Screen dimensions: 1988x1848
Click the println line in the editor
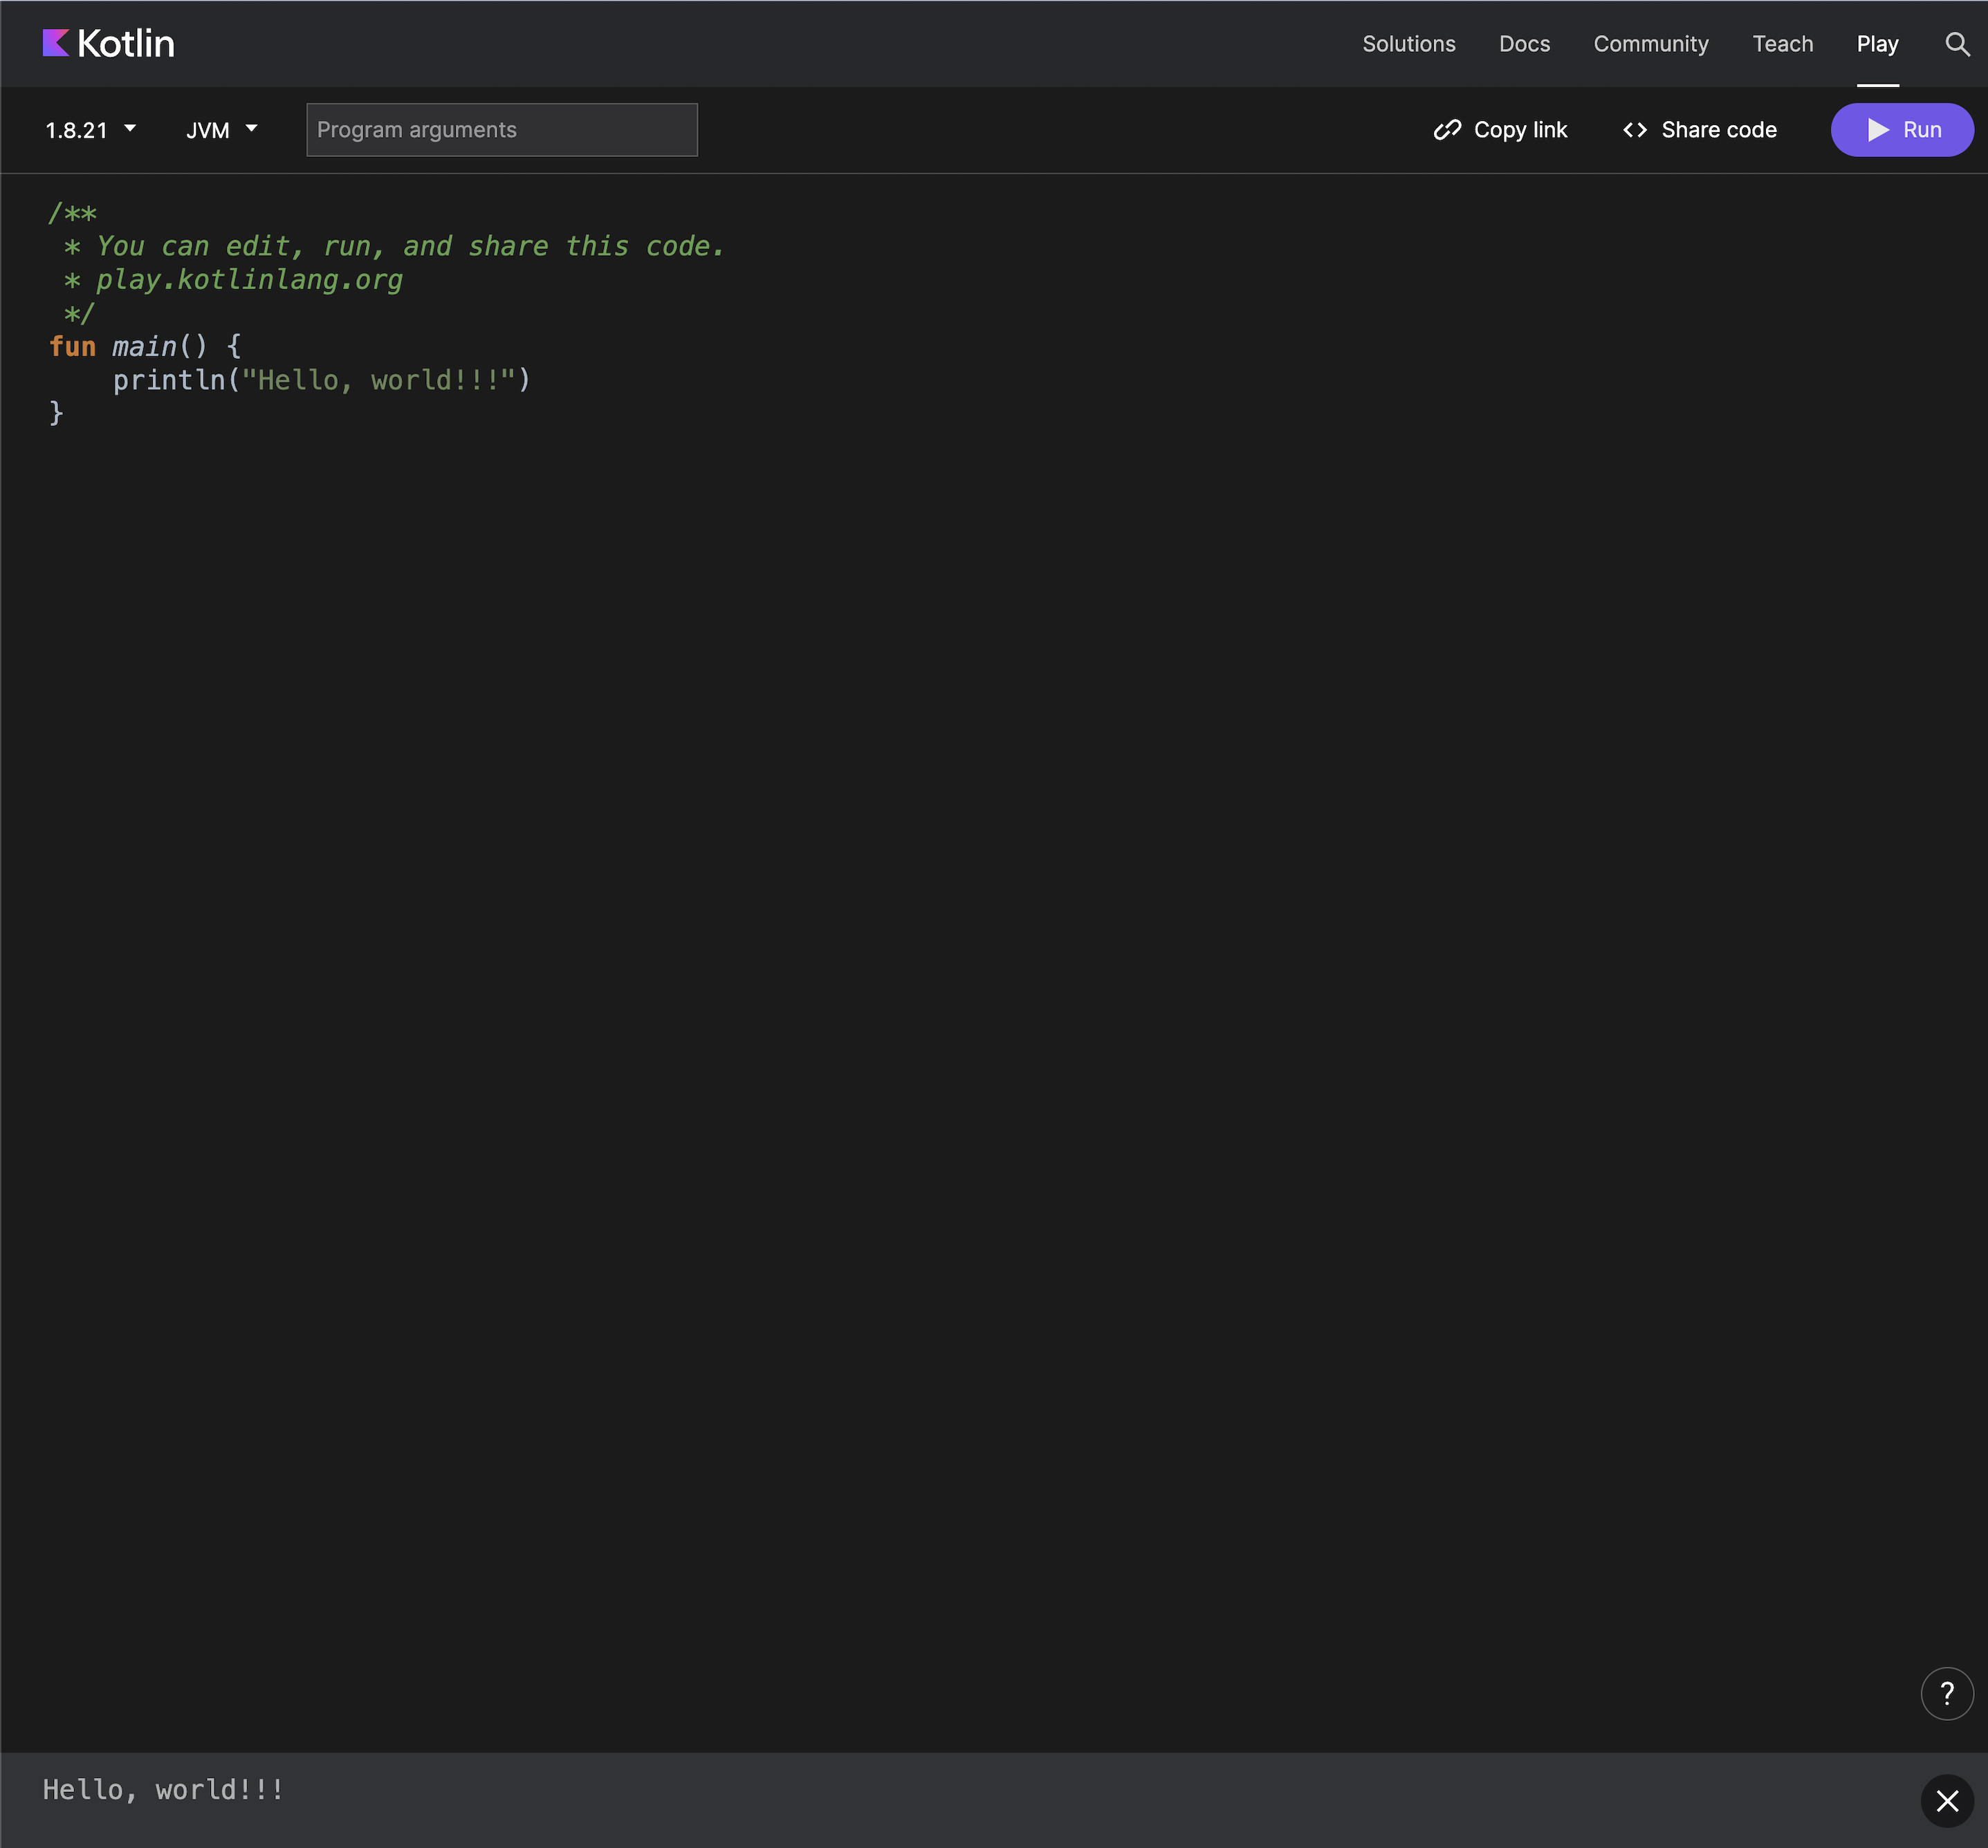pyautogui.click(x=321, y=380)
